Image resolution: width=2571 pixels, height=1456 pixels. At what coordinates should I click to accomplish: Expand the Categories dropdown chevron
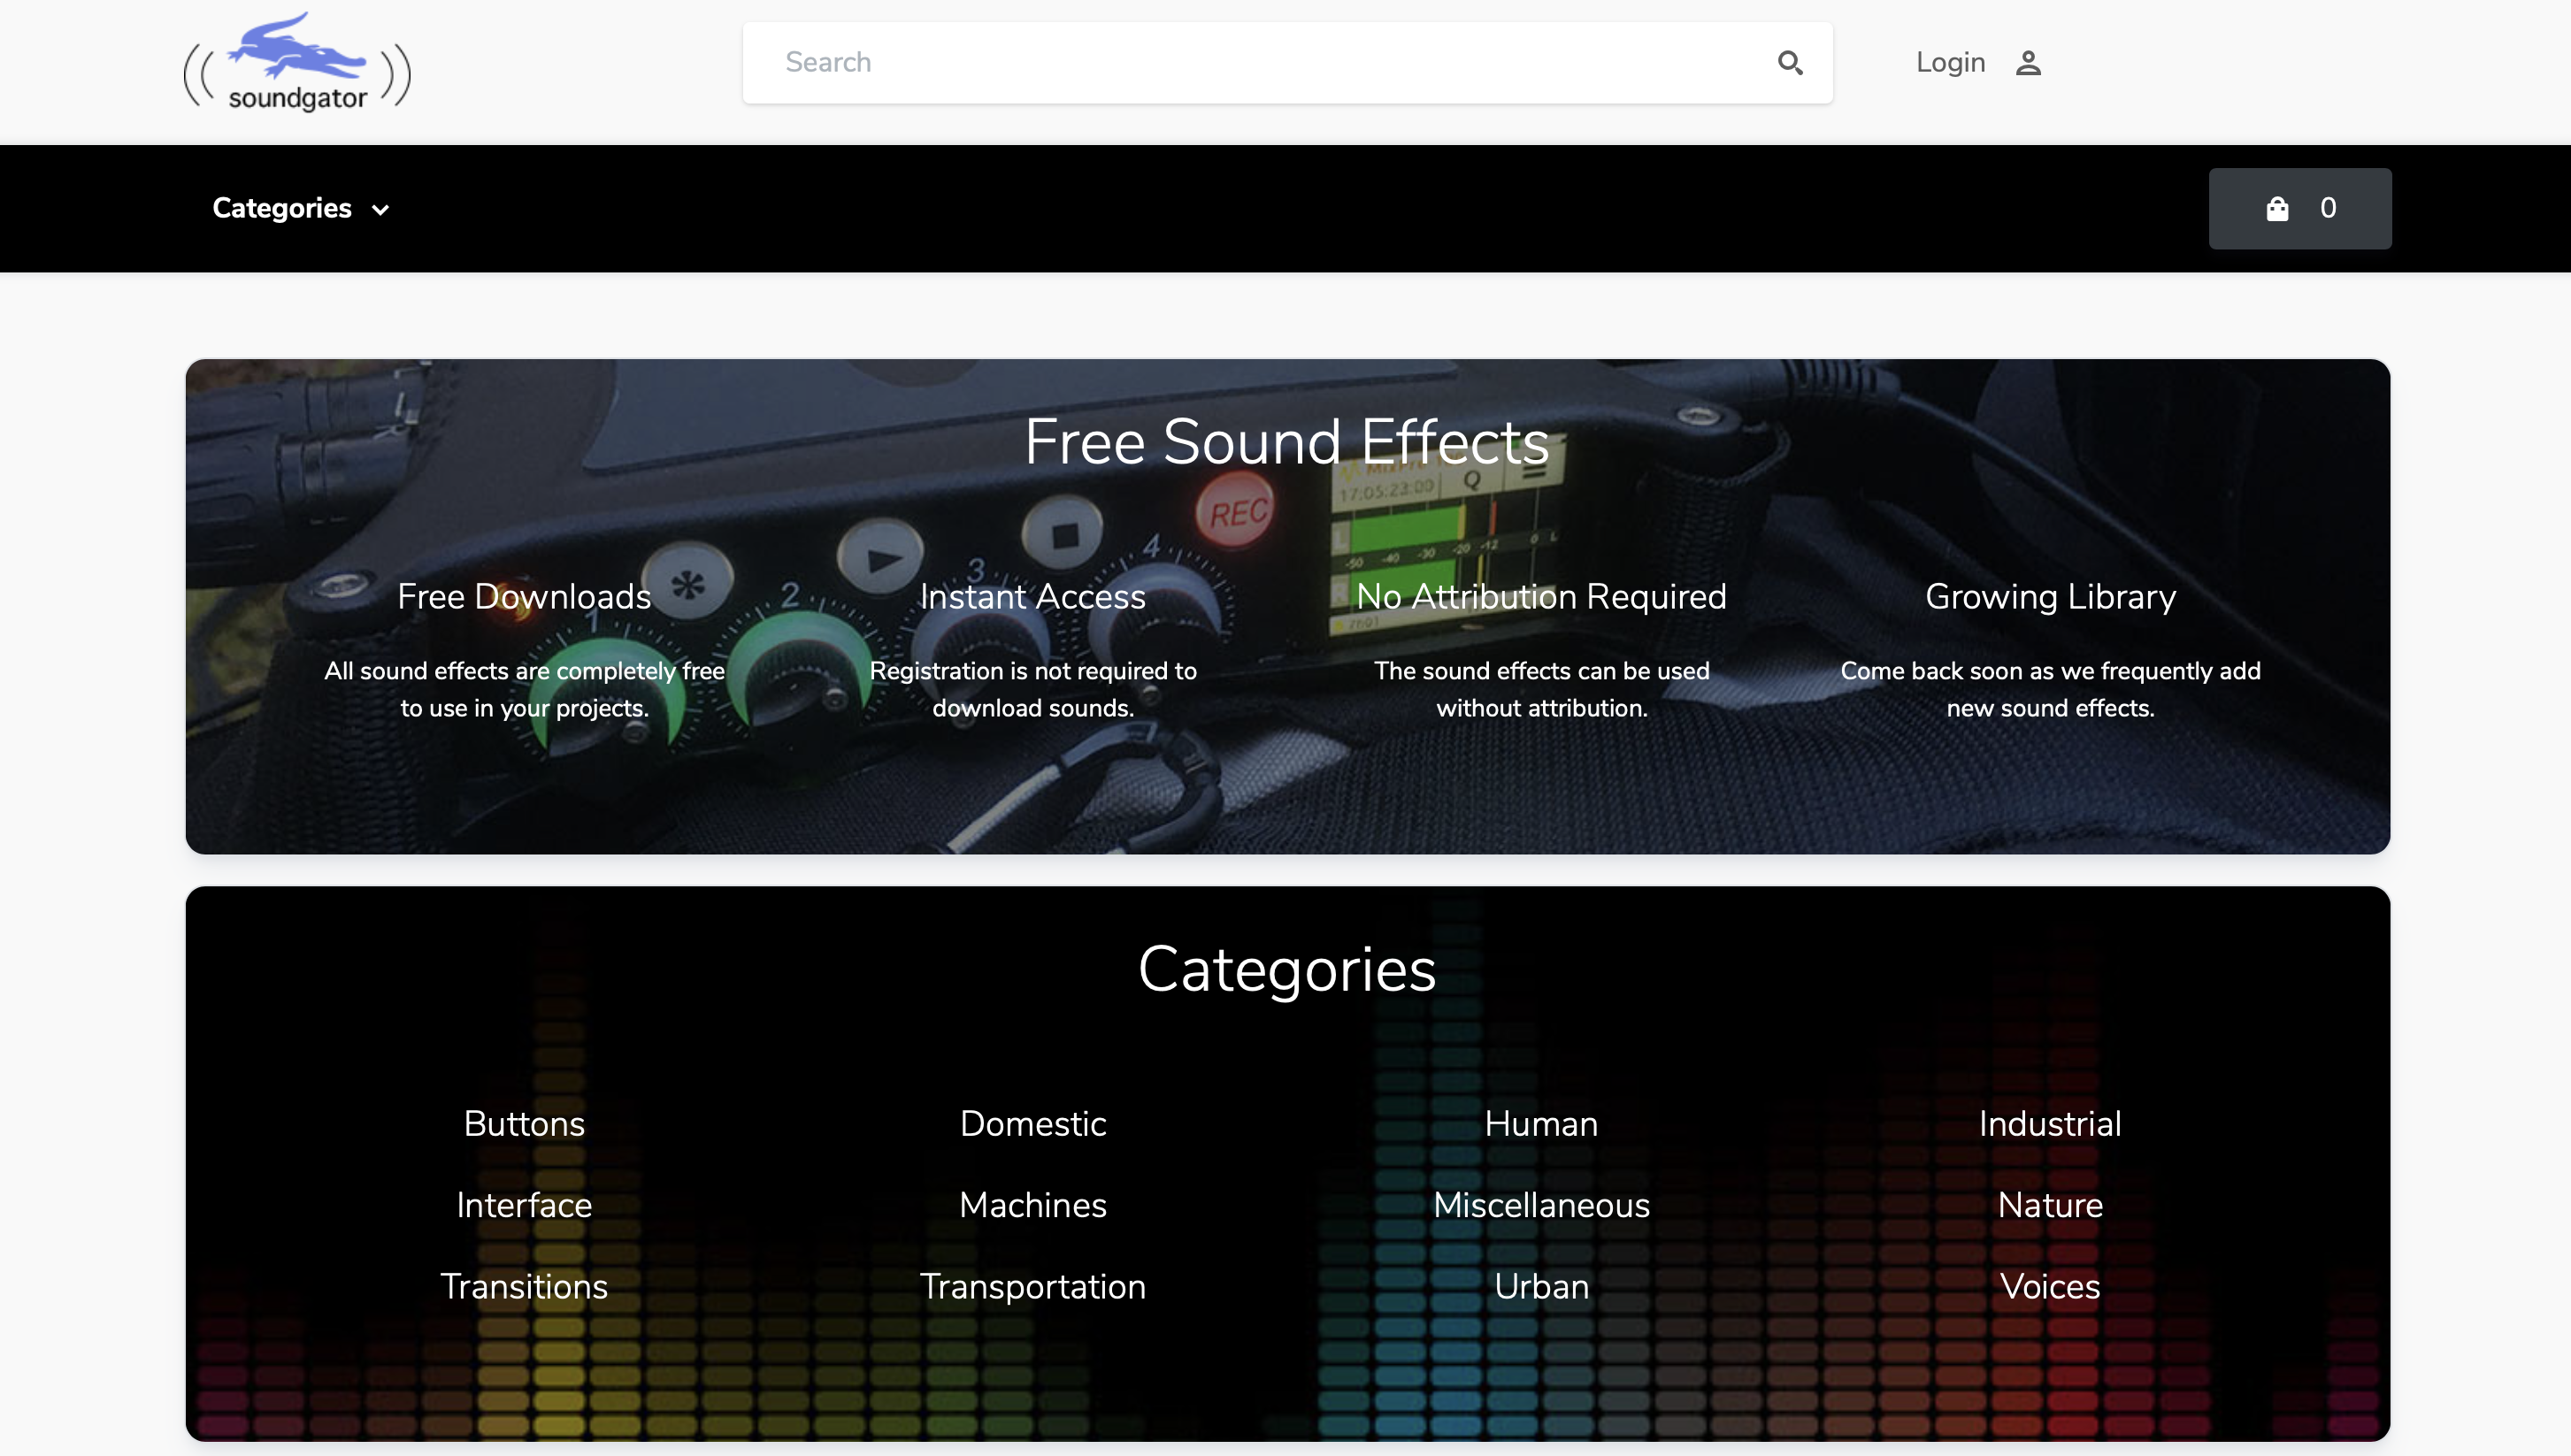(381, 210)
